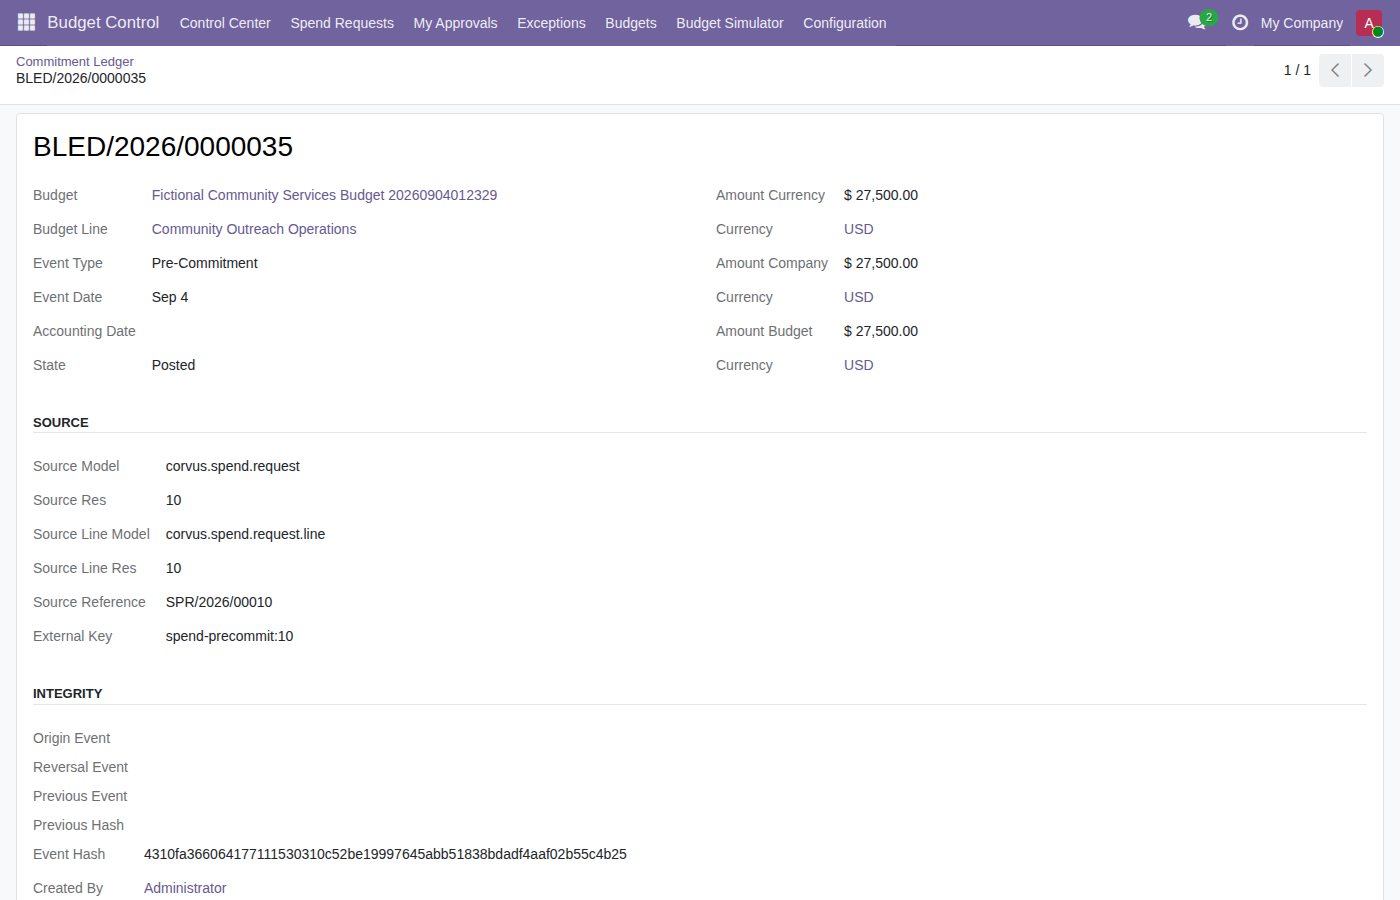Click Source Model value corvus.spend.request

coord(233,466)
